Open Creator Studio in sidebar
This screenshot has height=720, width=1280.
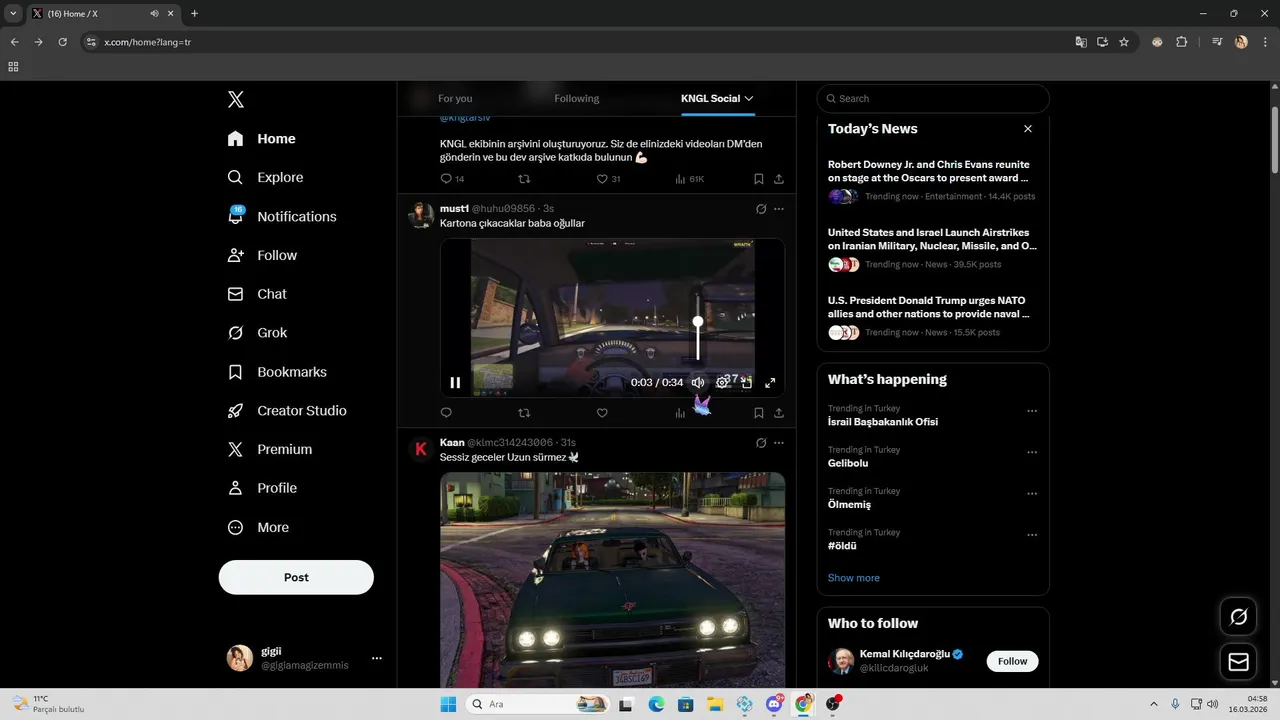click(287, 411)
